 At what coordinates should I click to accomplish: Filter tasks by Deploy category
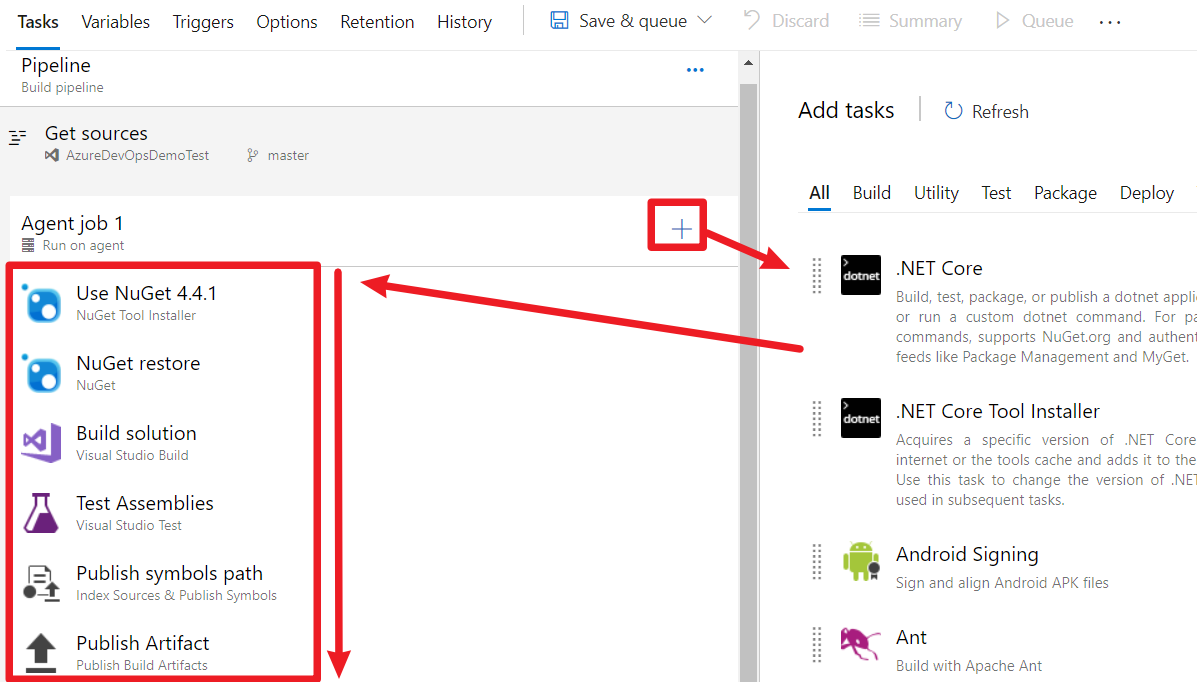(1147, 192)
